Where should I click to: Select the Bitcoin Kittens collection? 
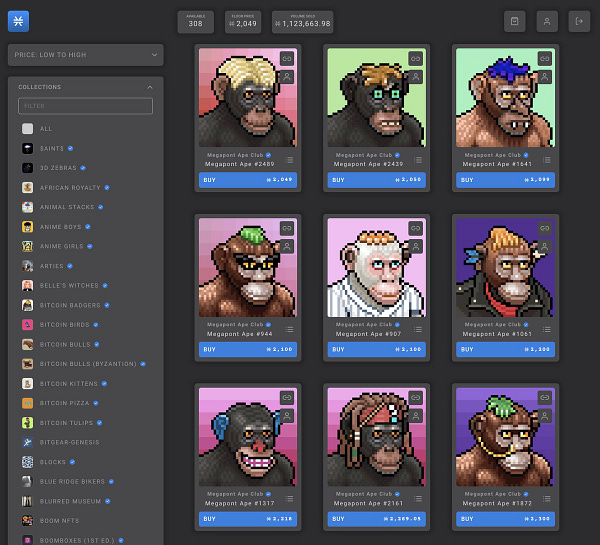click(x=64, y=383)
